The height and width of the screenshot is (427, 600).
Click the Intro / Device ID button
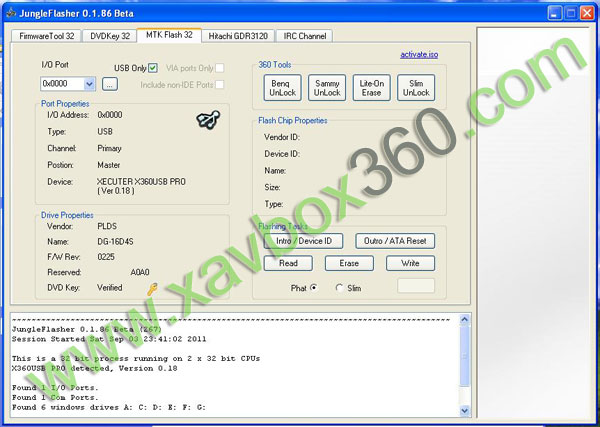click(303, 241)
